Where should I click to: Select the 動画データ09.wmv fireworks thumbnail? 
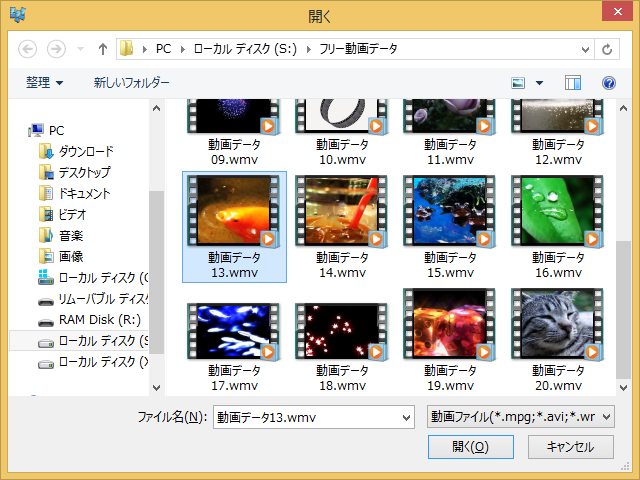[x=233, y=117]
